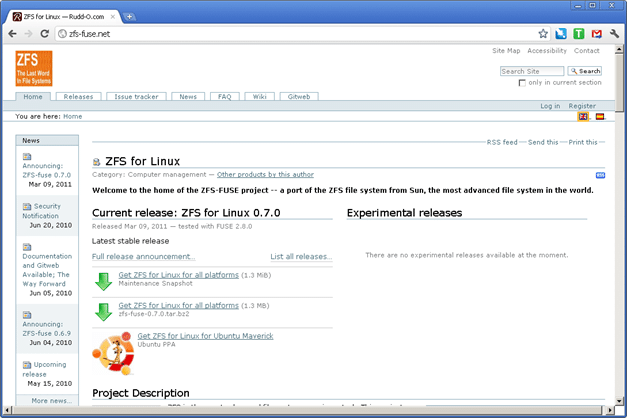
Task: Open Other products by this author
Action: pyautogui.click(x=266, y=175)
